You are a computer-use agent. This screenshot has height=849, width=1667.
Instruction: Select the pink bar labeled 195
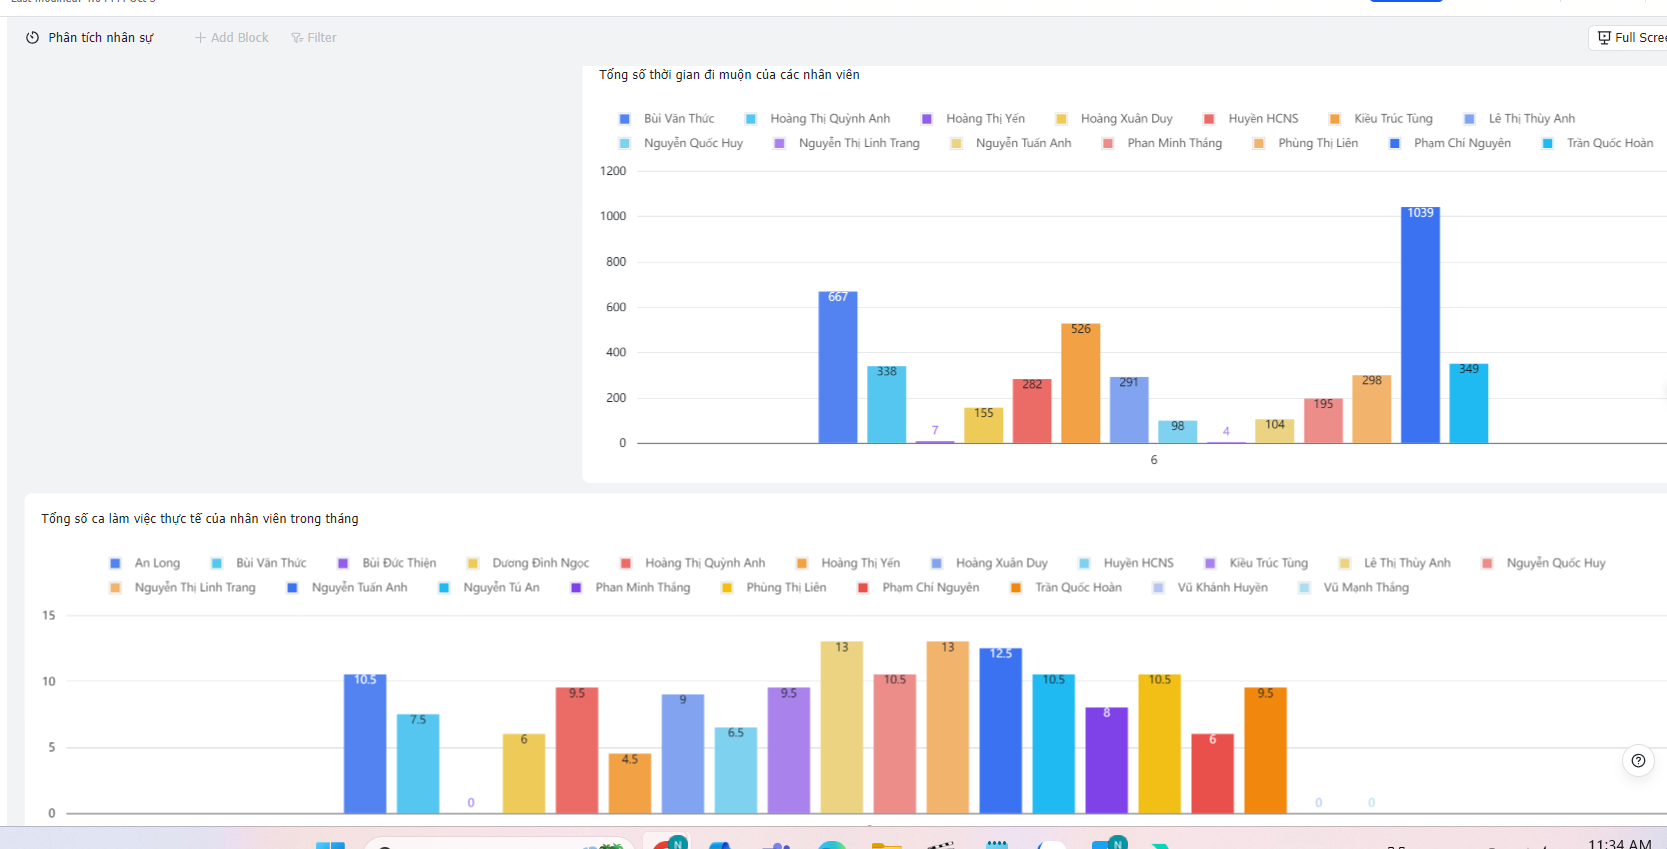pos(1323,421)
